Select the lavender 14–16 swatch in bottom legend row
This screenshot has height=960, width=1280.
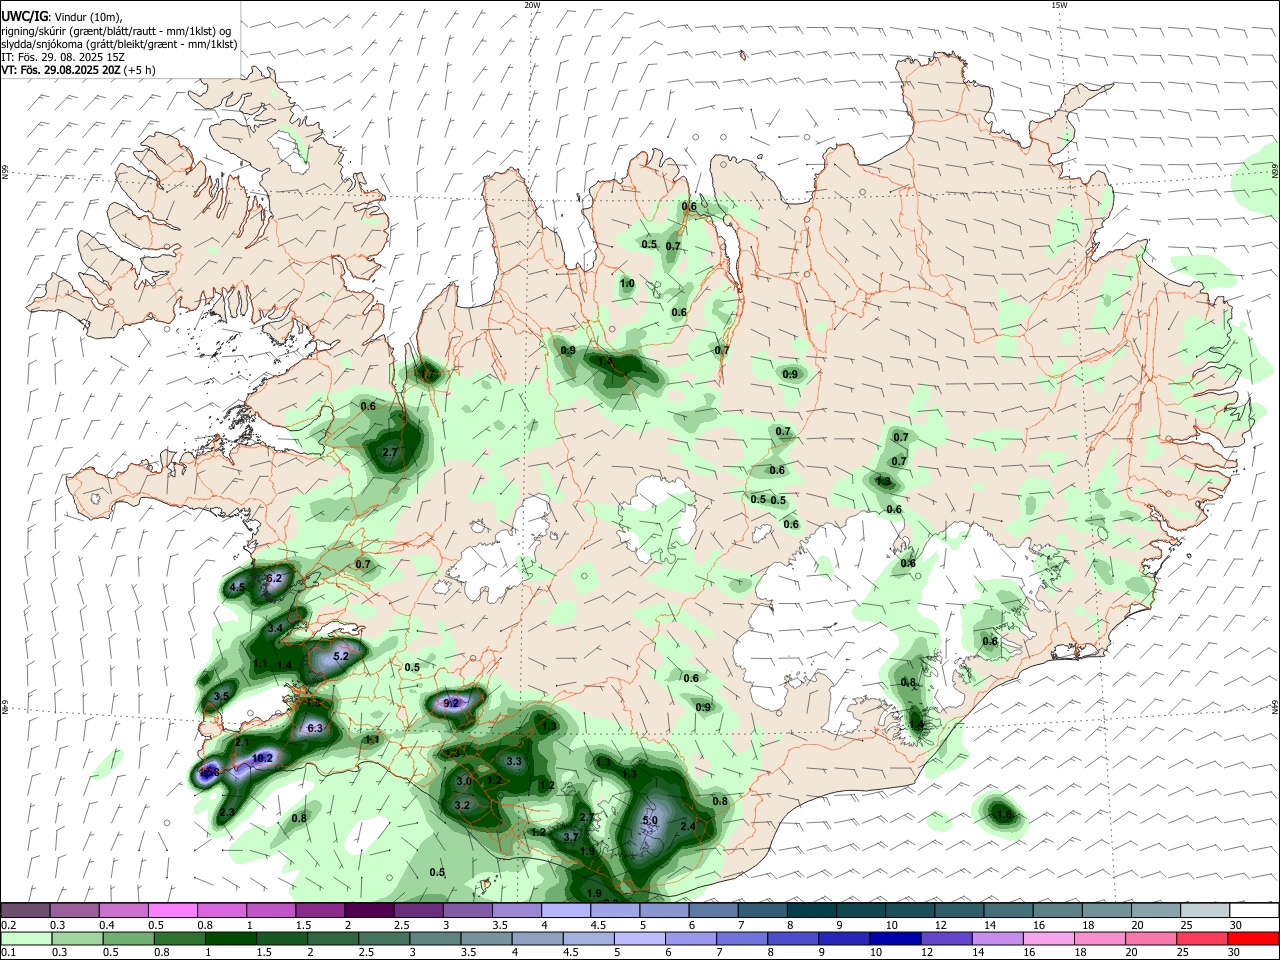coord(996,938)
